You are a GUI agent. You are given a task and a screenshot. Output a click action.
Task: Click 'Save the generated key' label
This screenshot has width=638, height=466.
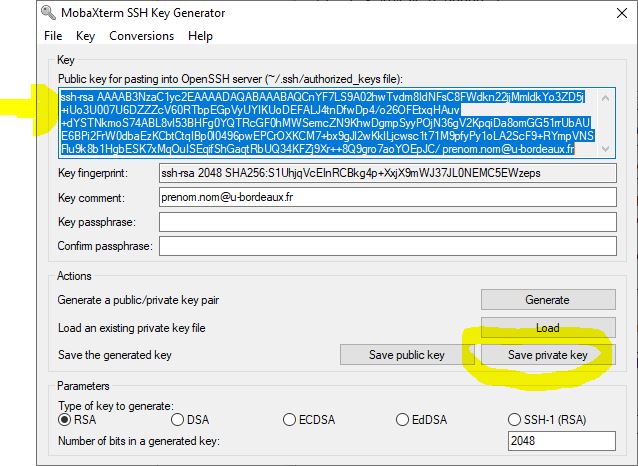point(115,355)
